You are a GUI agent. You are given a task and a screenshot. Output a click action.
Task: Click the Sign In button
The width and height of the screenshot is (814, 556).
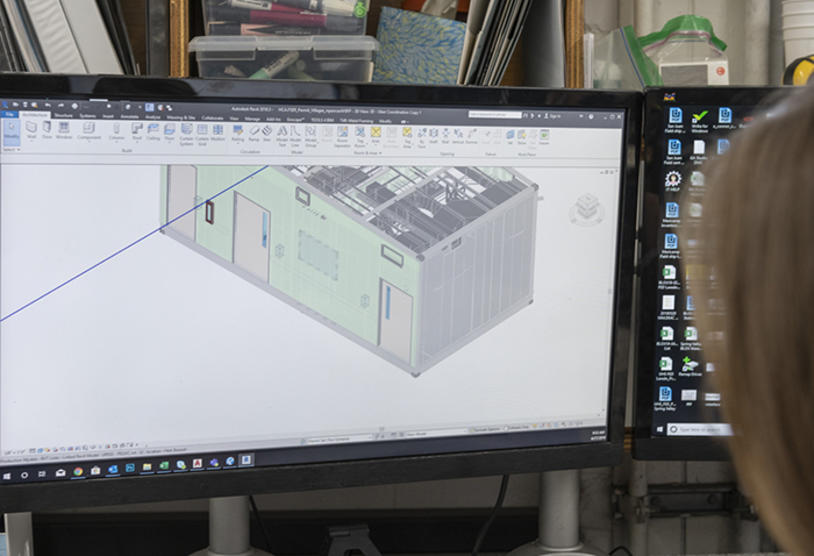point(551,116)
